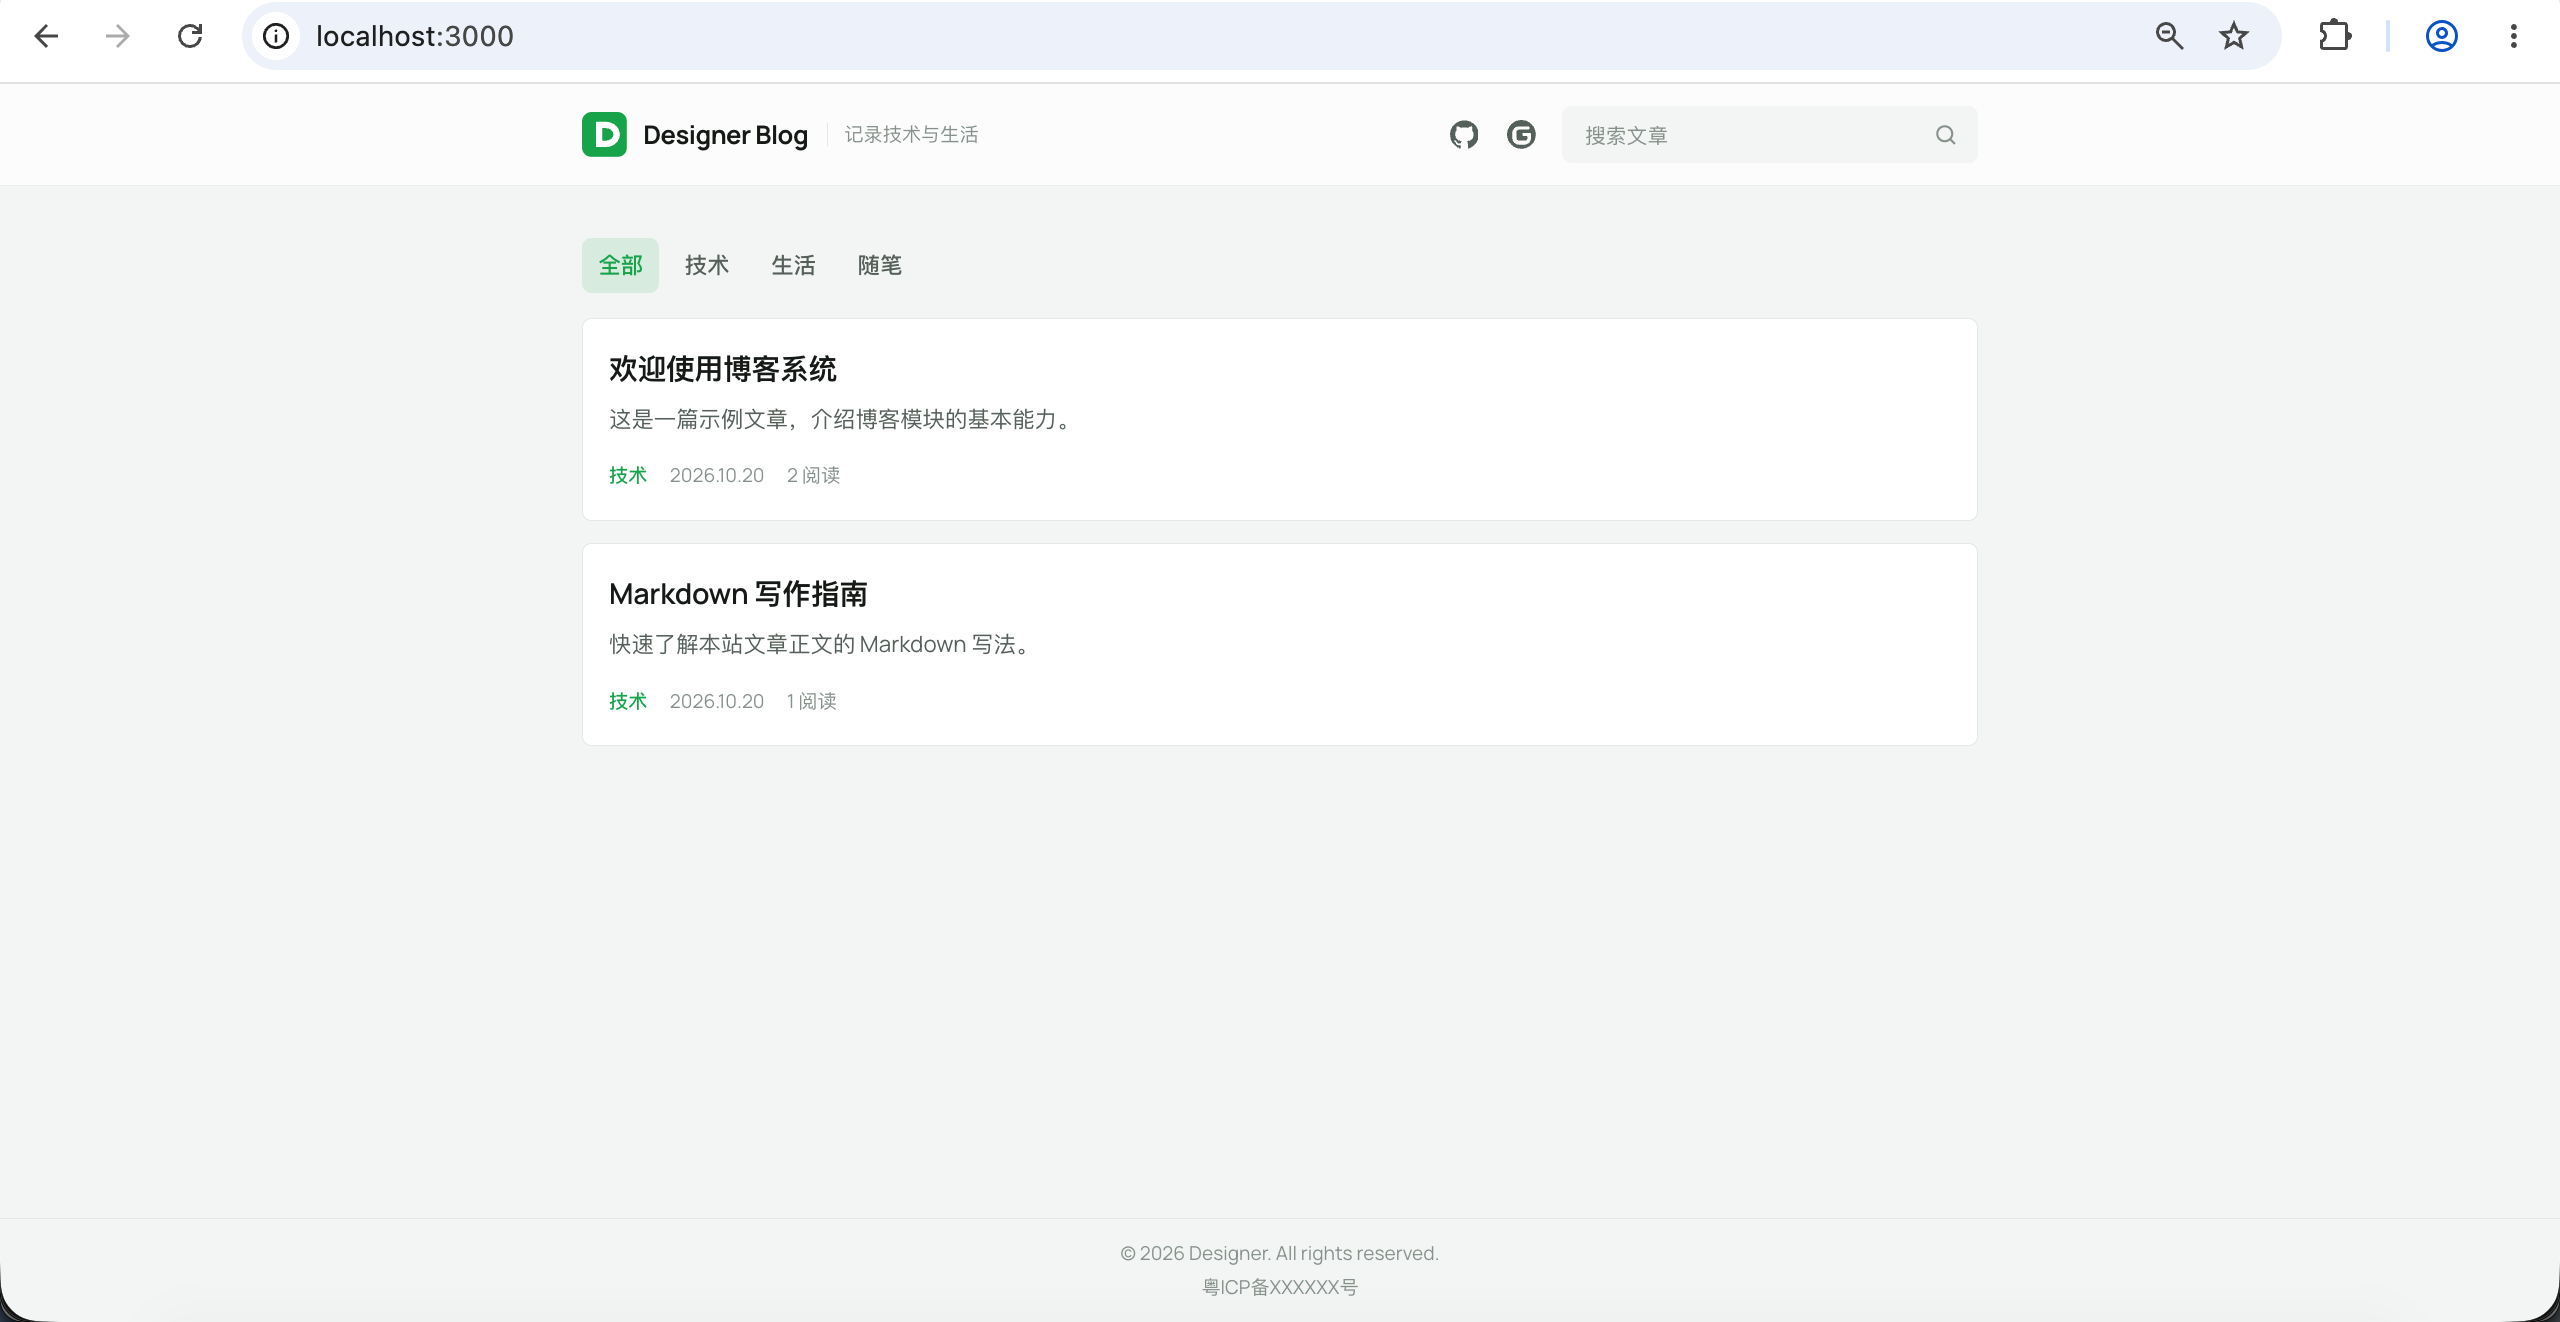The height and width of the screenshot is (1322, 2560).
Task: Go back with browser back arrow
Action: 46,37
